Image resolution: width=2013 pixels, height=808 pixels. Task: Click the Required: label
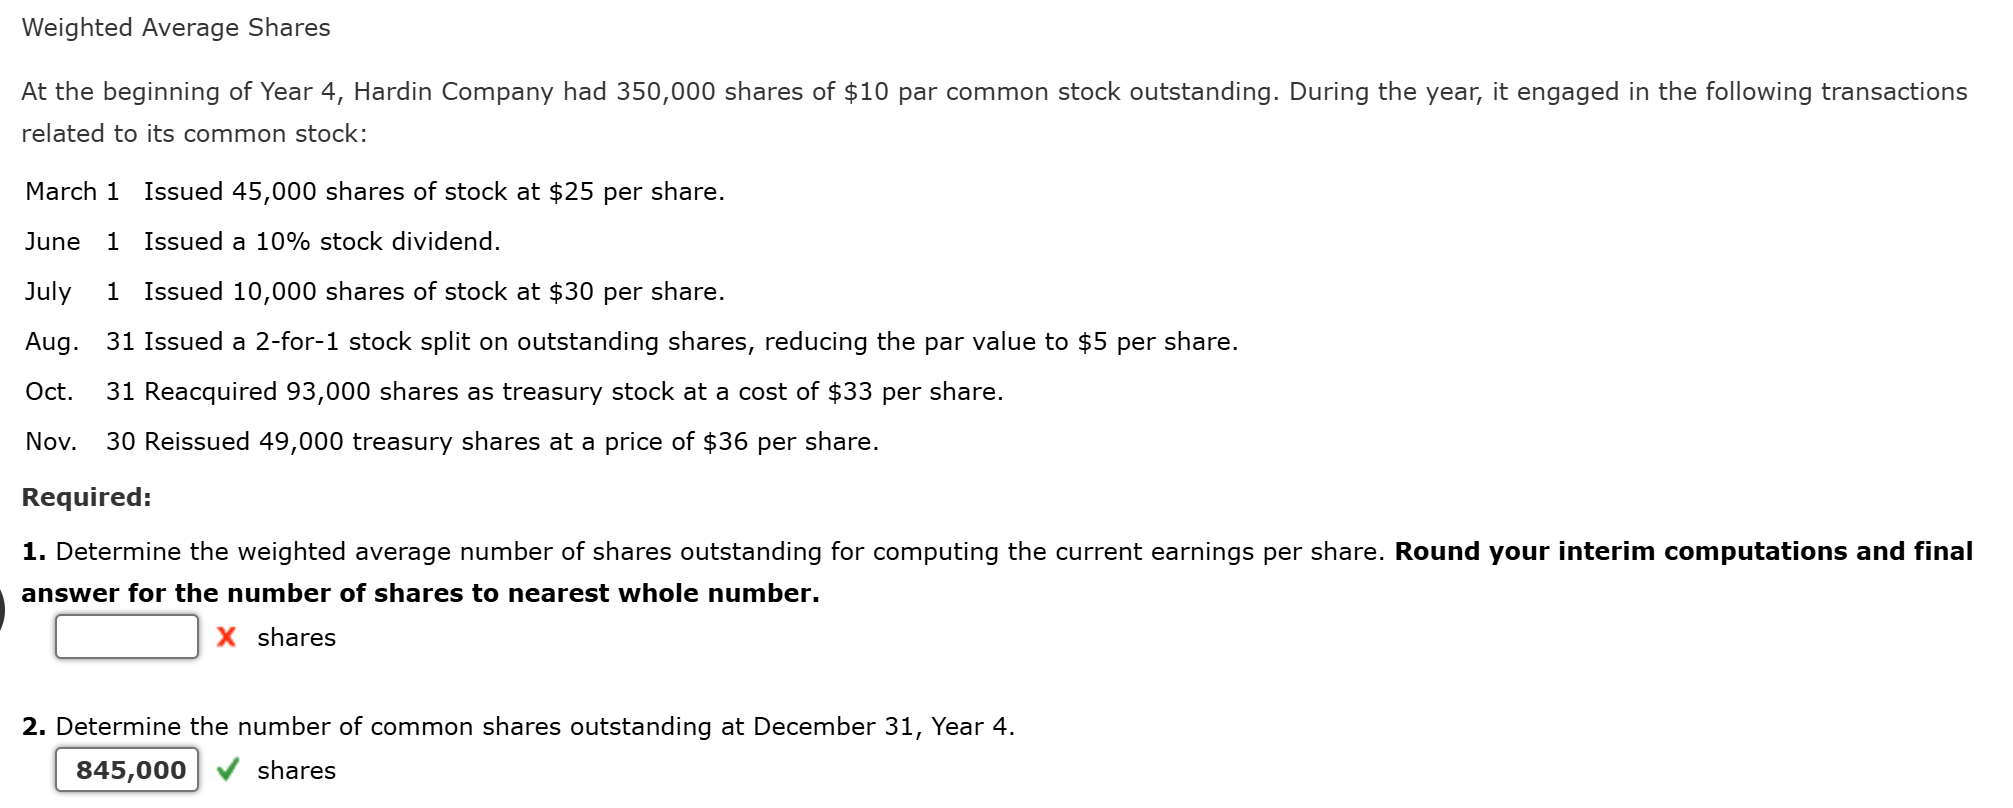[x=85, y=496]
